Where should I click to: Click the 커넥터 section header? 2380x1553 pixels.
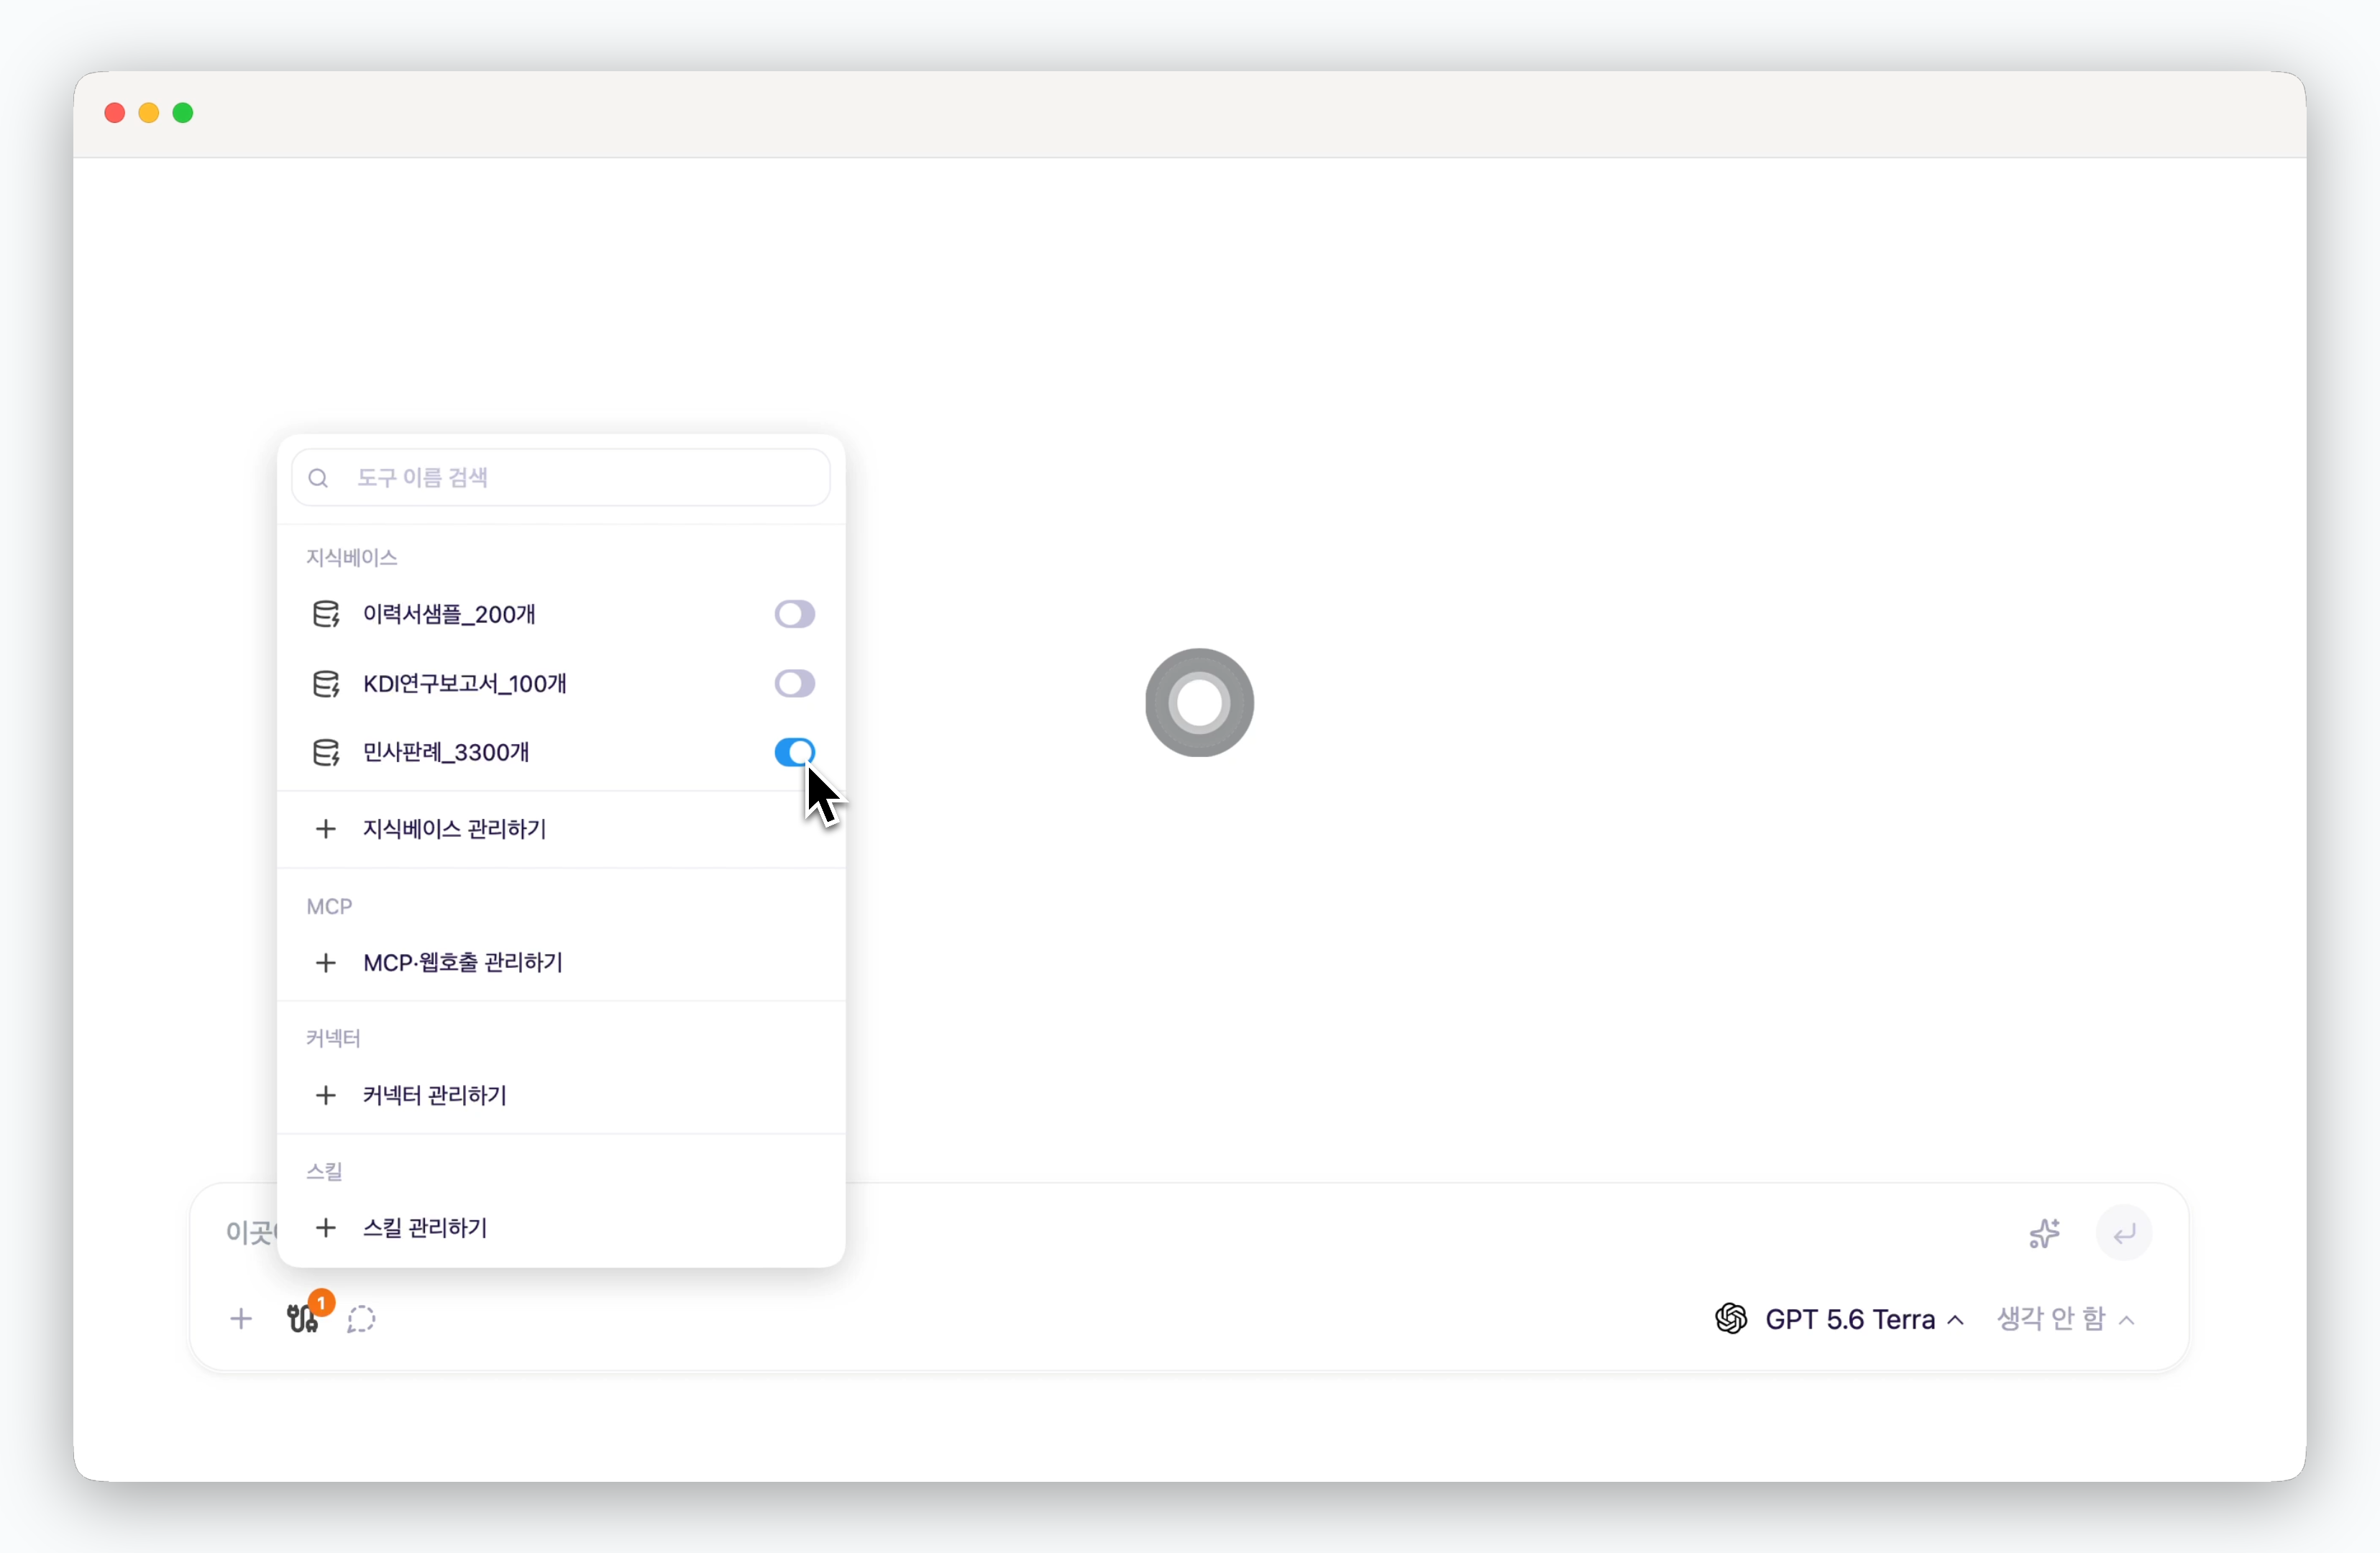[x=333, y=1039]
